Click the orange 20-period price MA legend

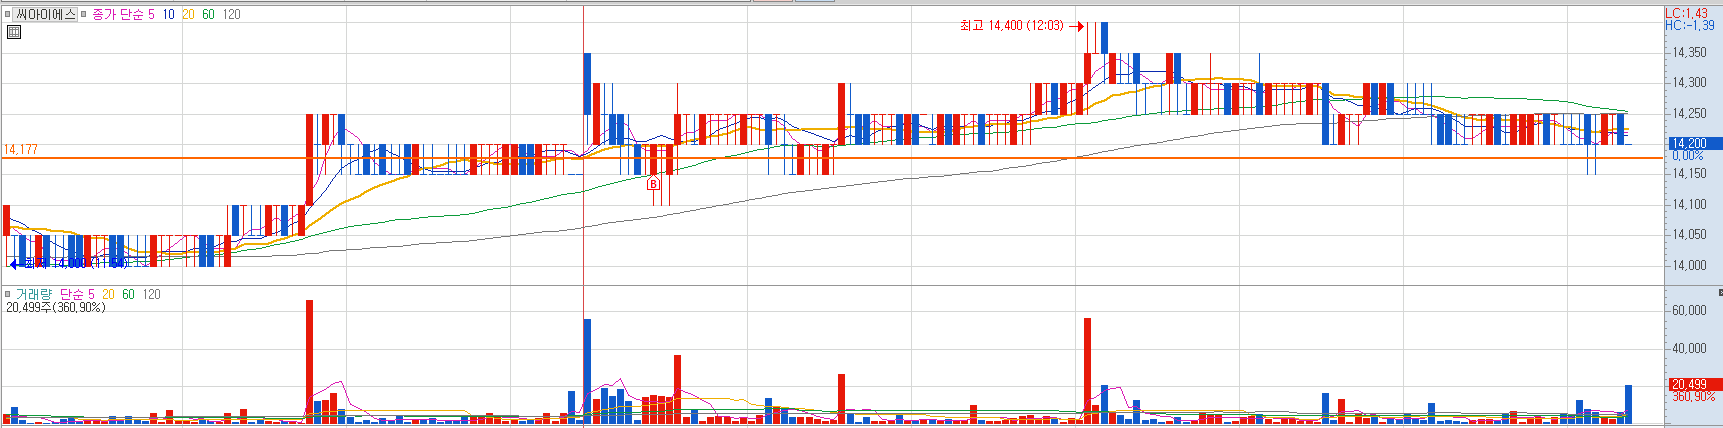click(x=188, y=14)
